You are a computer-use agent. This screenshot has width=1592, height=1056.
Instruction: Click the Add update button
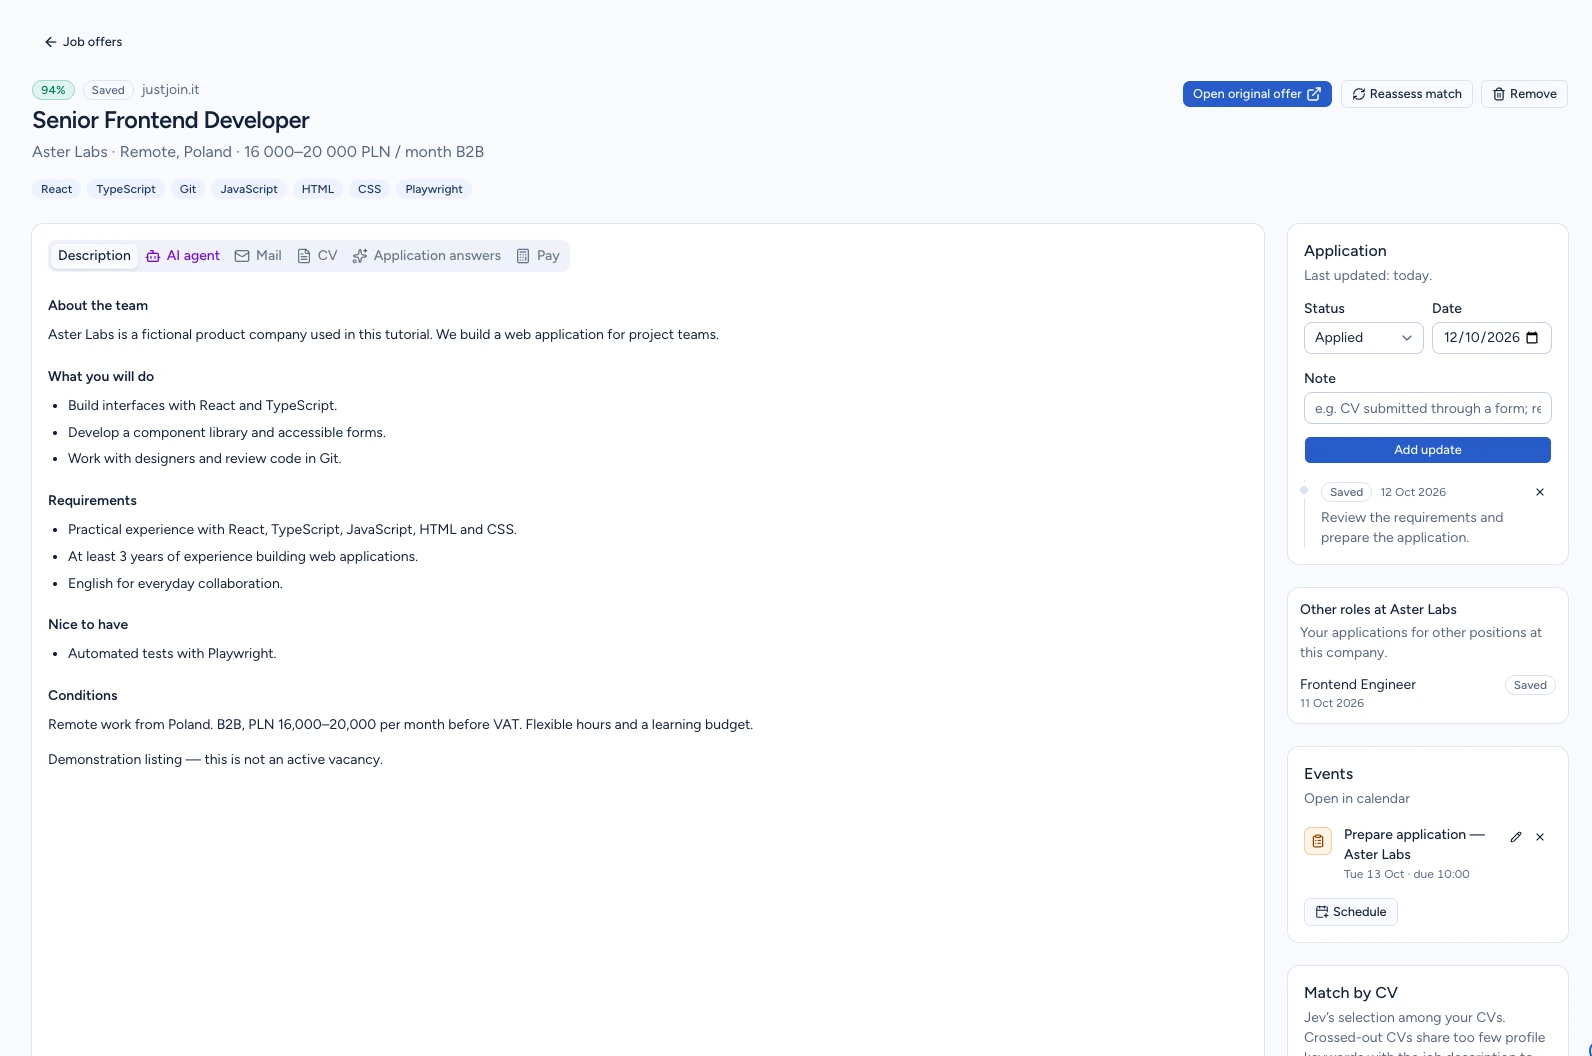(x=1428, y=450)
